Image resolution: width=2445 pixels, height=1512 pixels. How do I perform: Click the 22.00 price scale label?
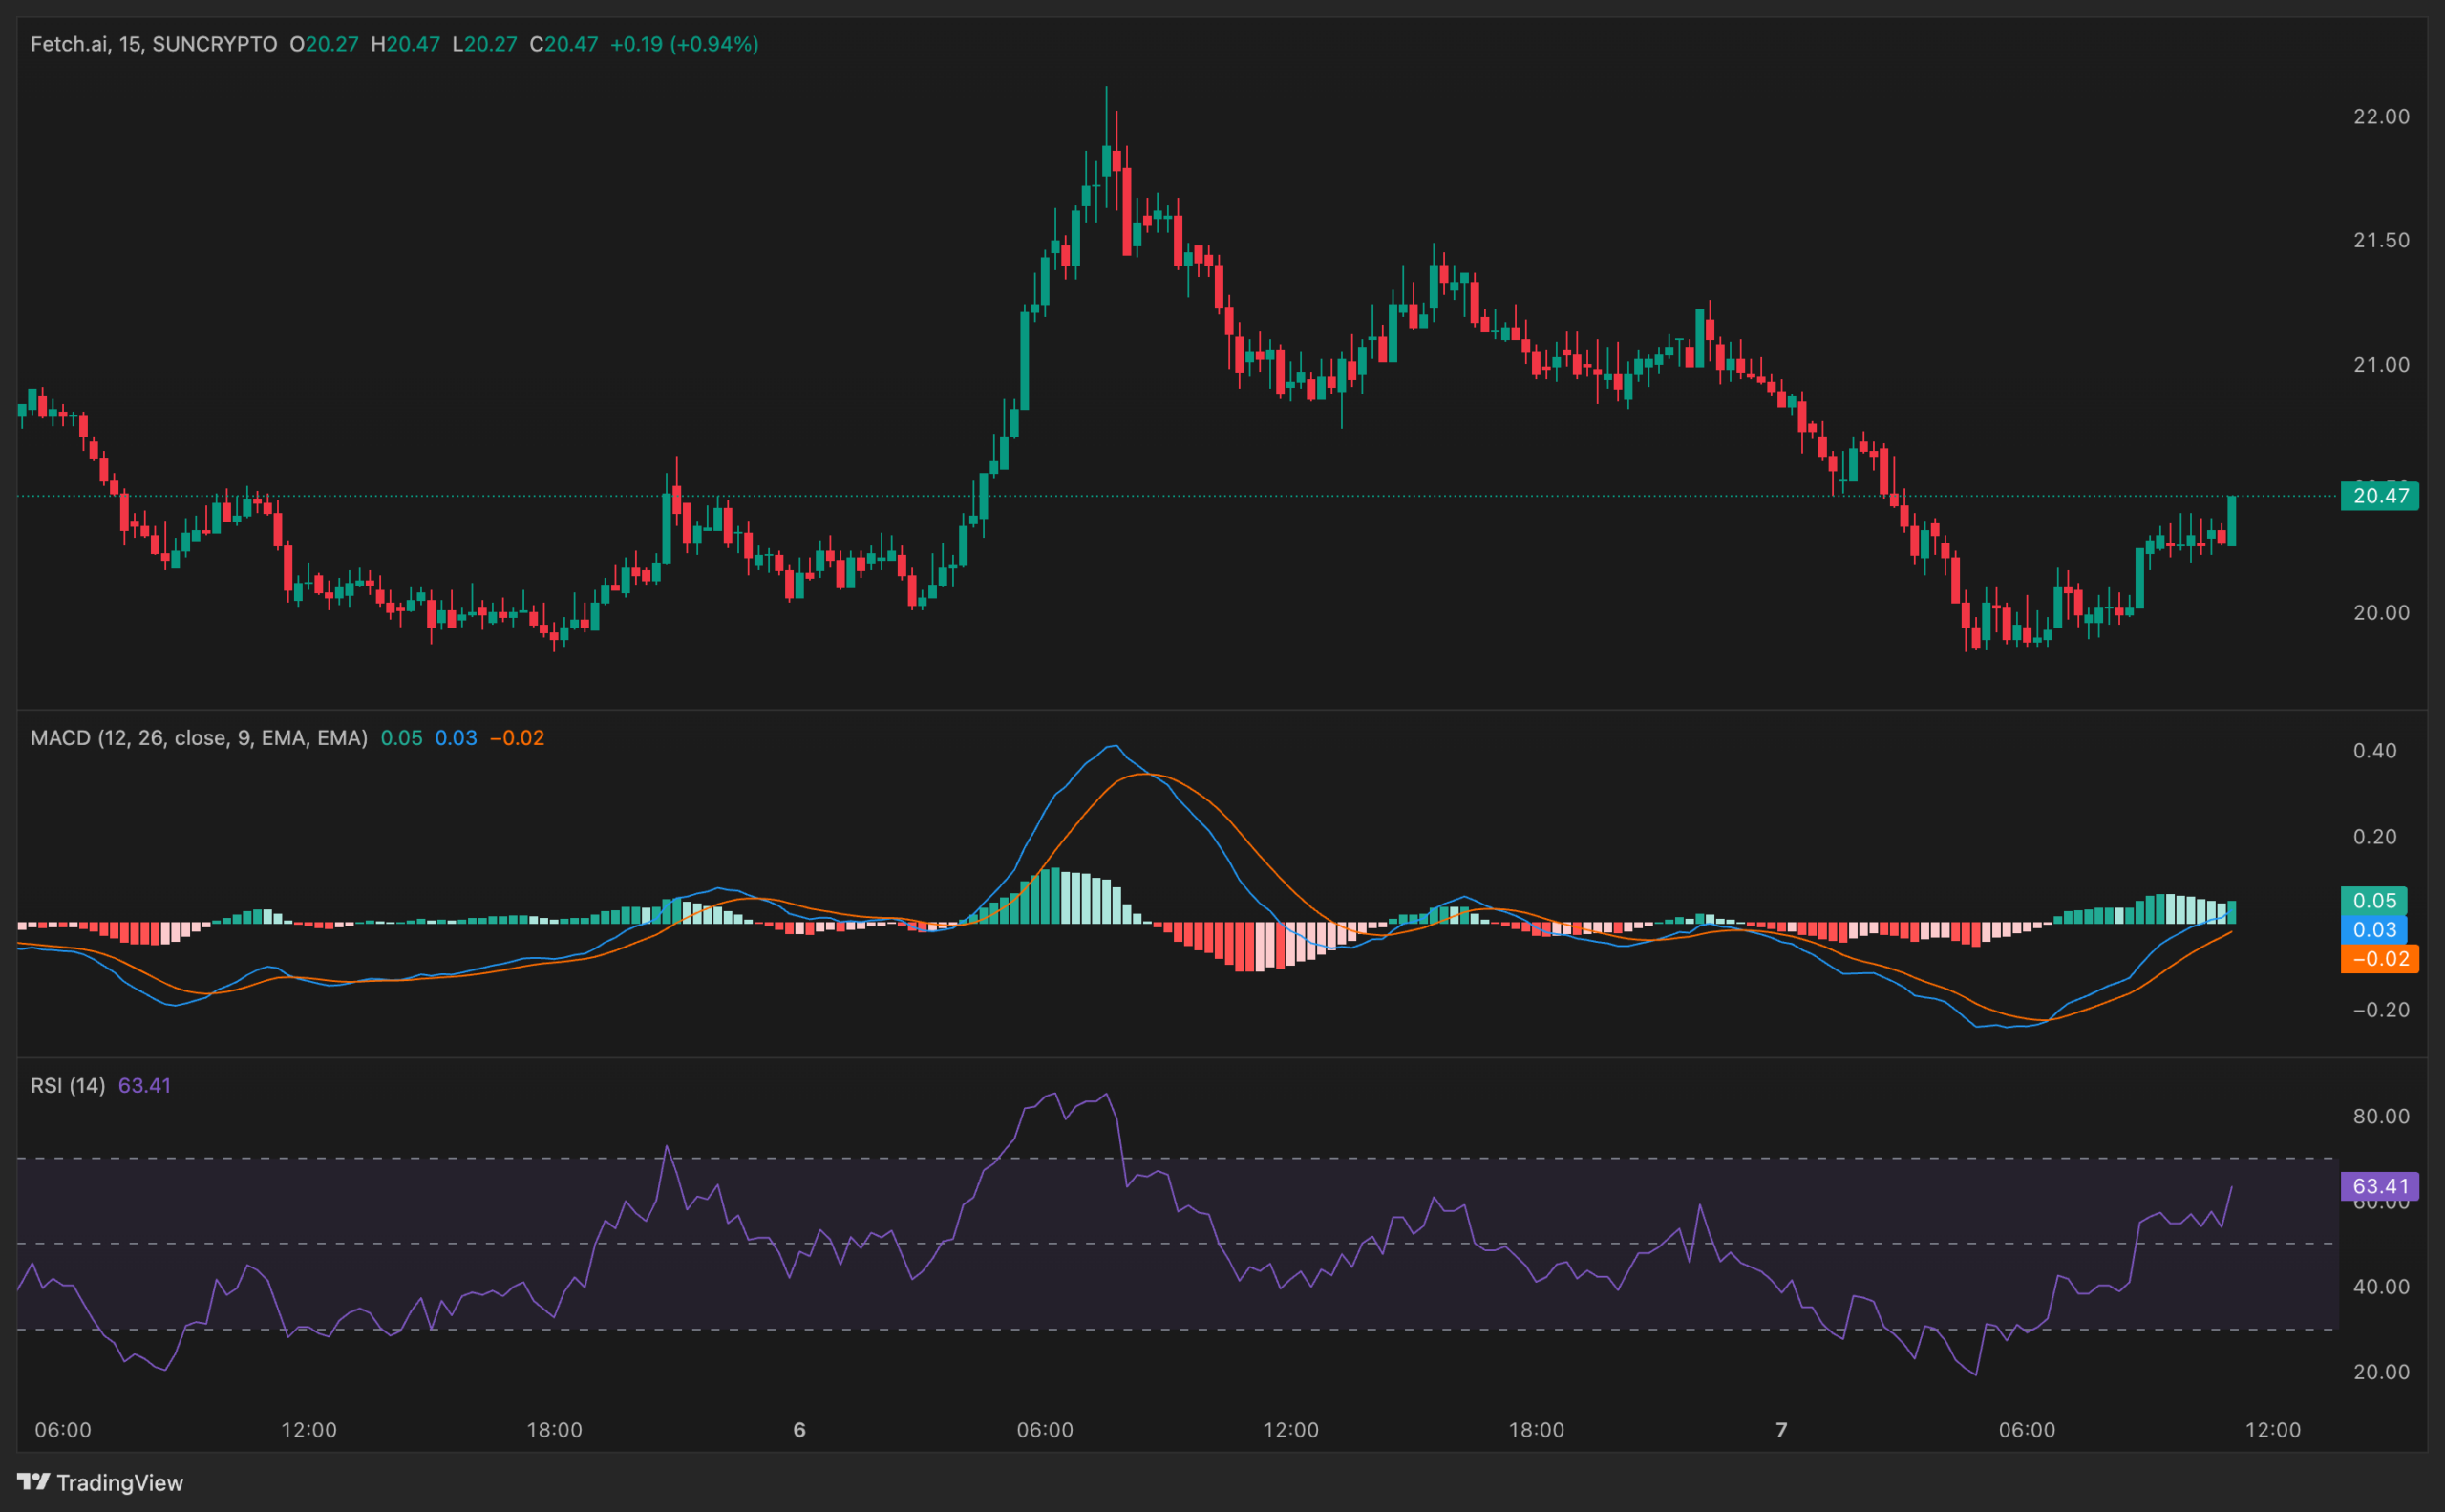click(x=2384, y=116)
